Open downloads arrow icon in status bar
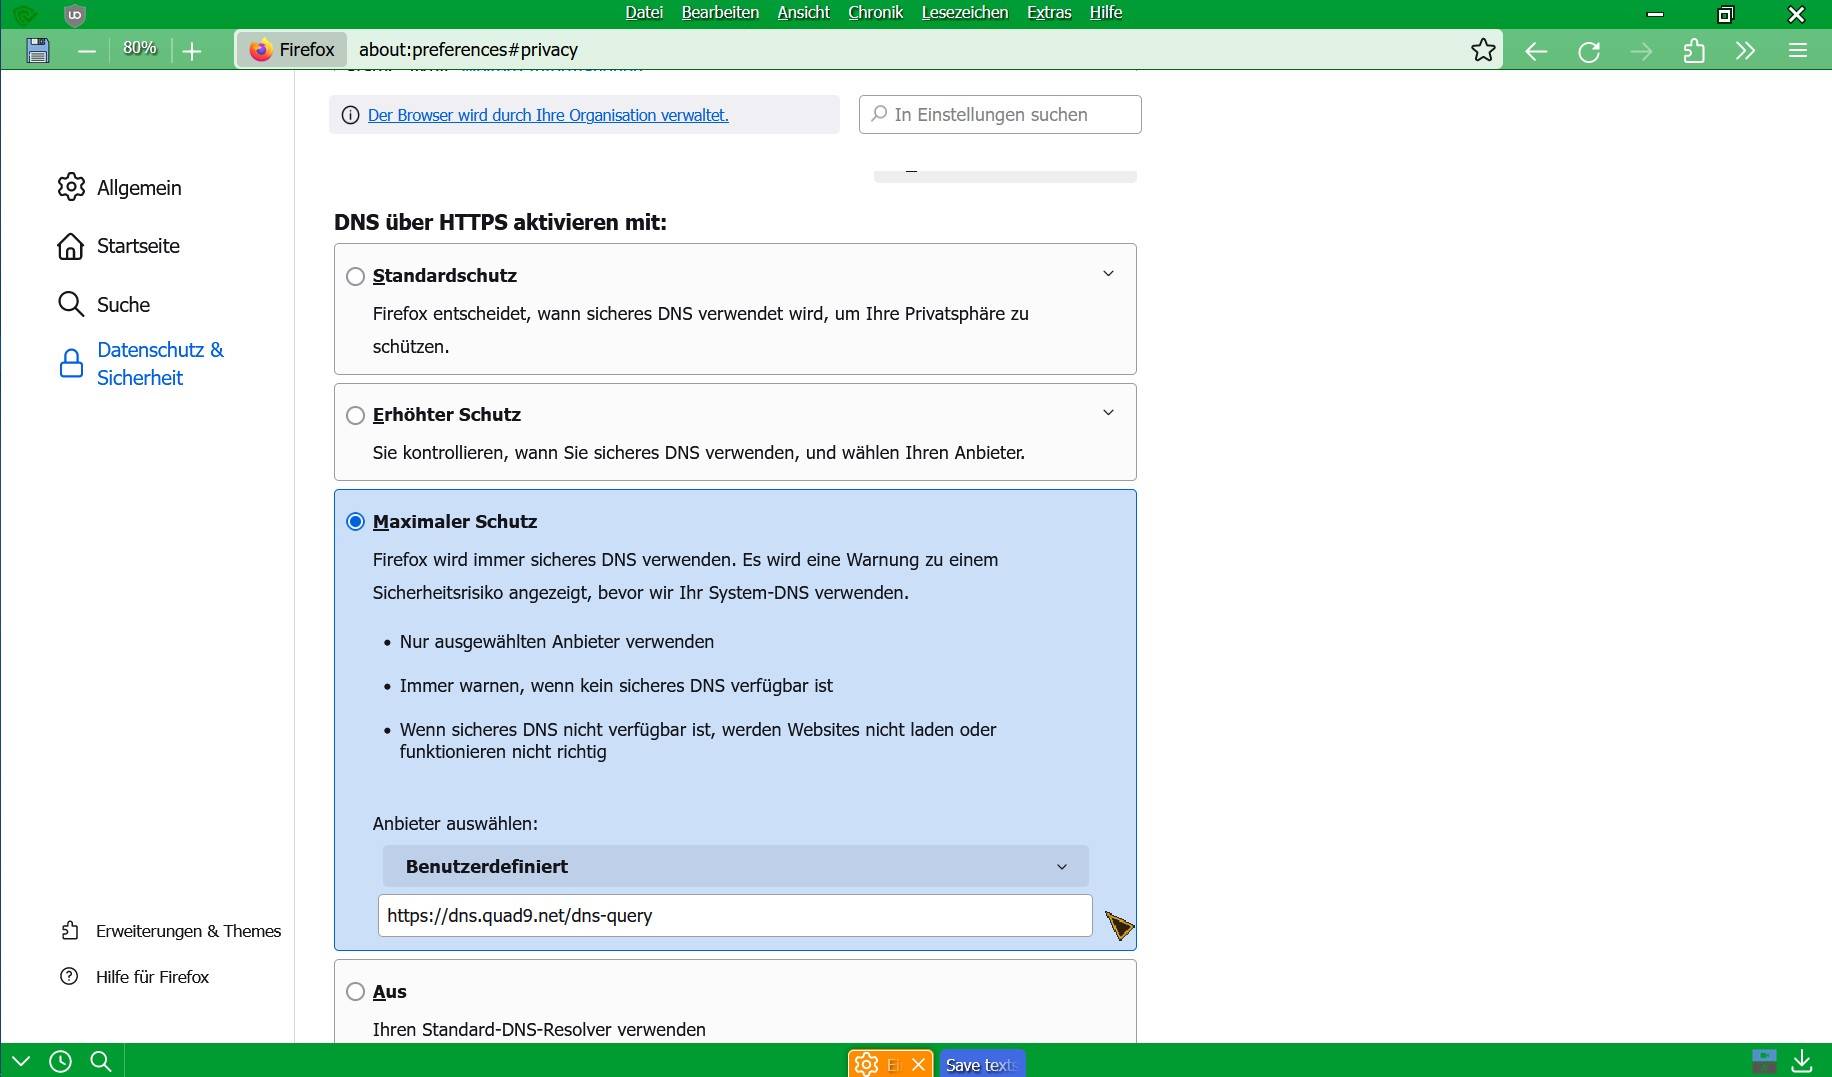 (1802, 1060)
